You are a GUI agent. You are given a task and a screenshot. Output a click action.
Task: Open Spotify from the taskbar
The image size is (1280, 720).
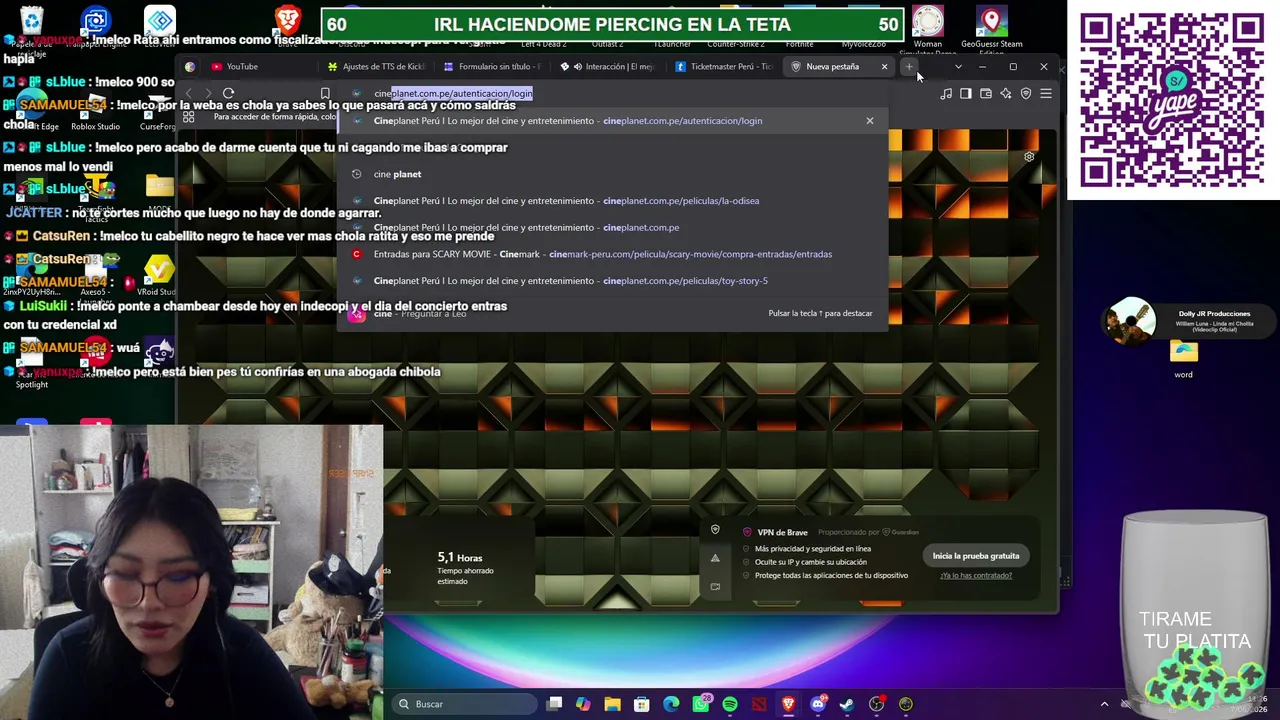click(x=730, y=704)
